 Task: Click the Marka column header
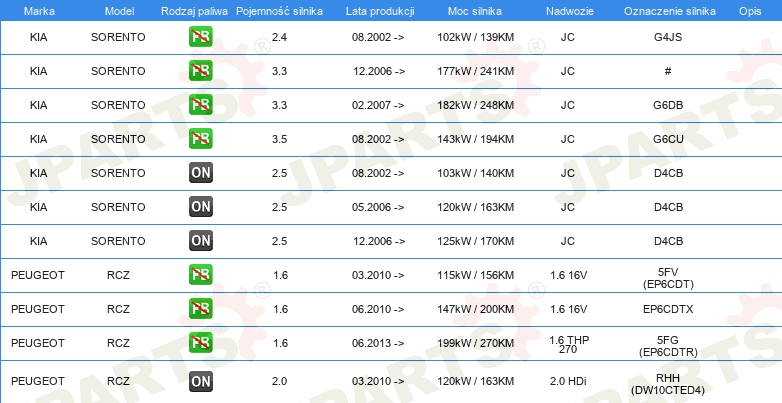(39, 11)
